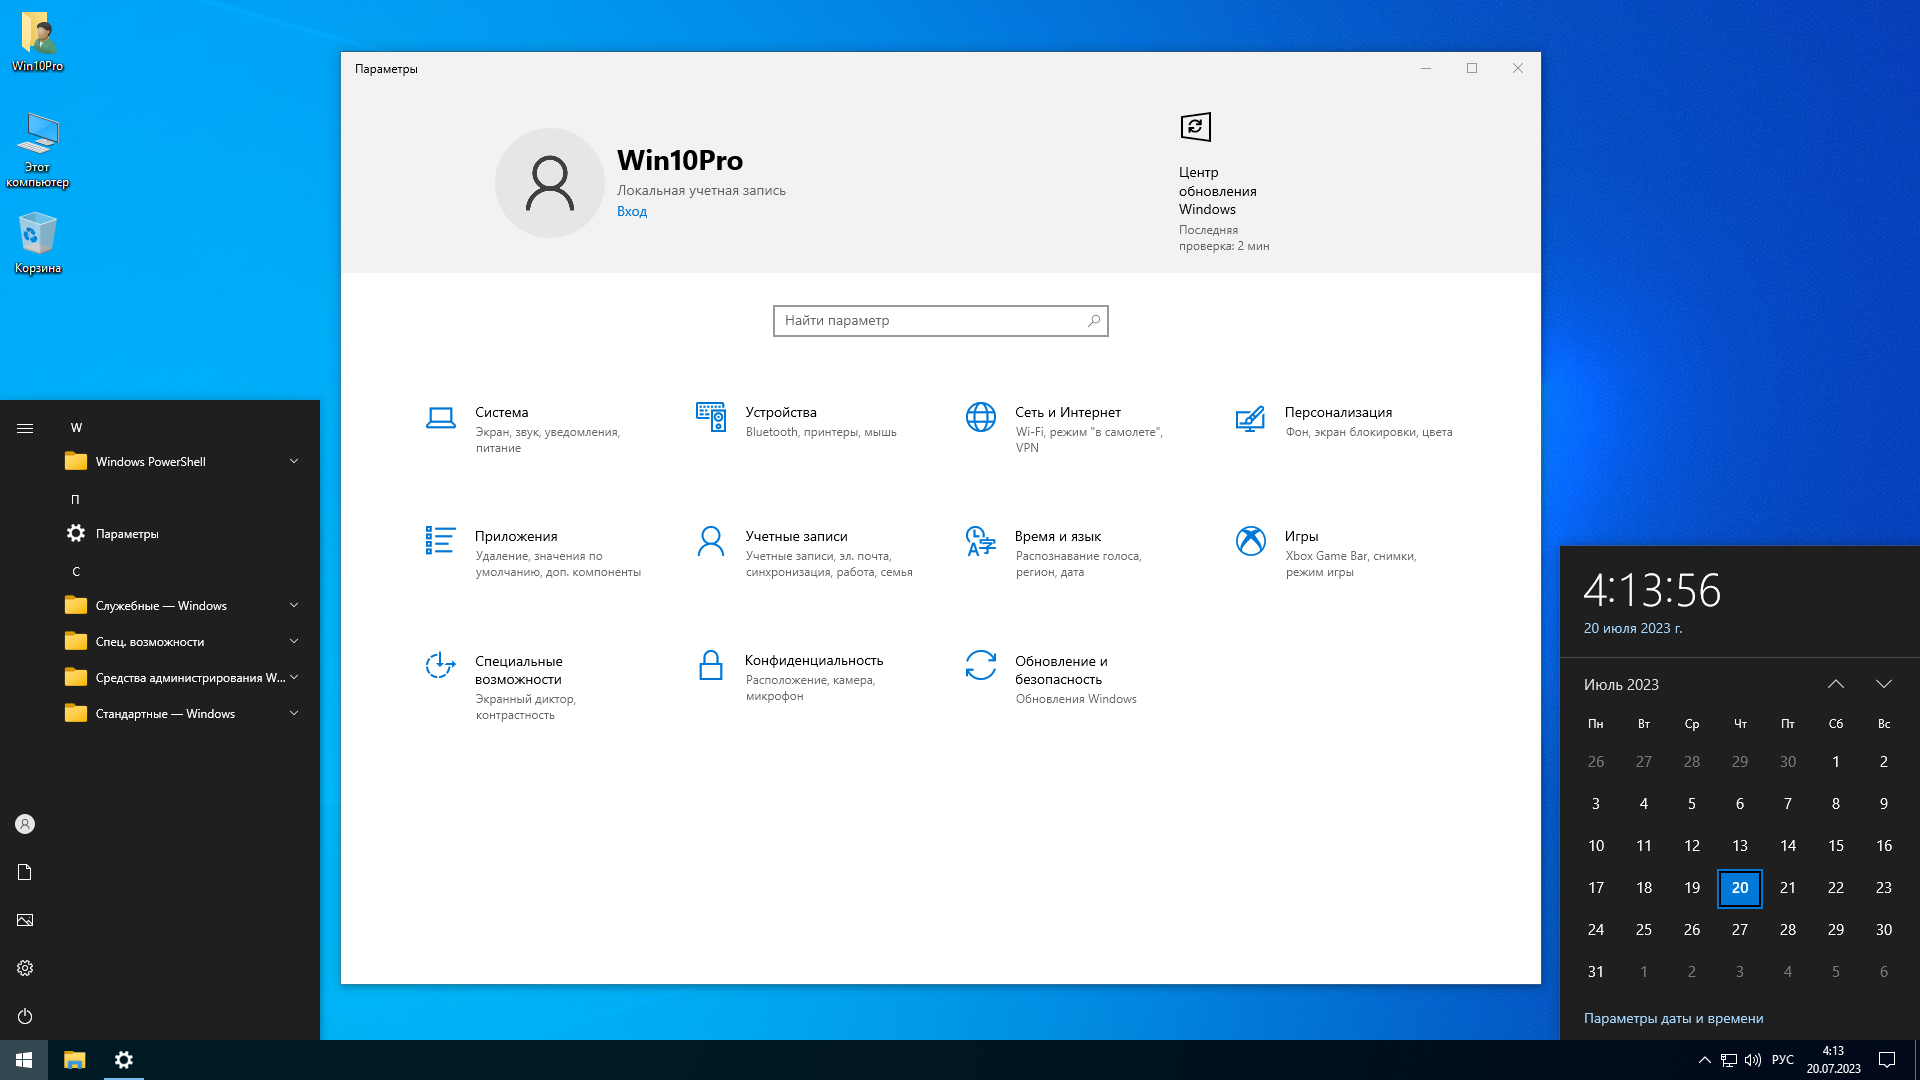Click the 20 июля 2023 г. date link
This screenshot has height=1080, width=1920.
(x=1633, y=629)
